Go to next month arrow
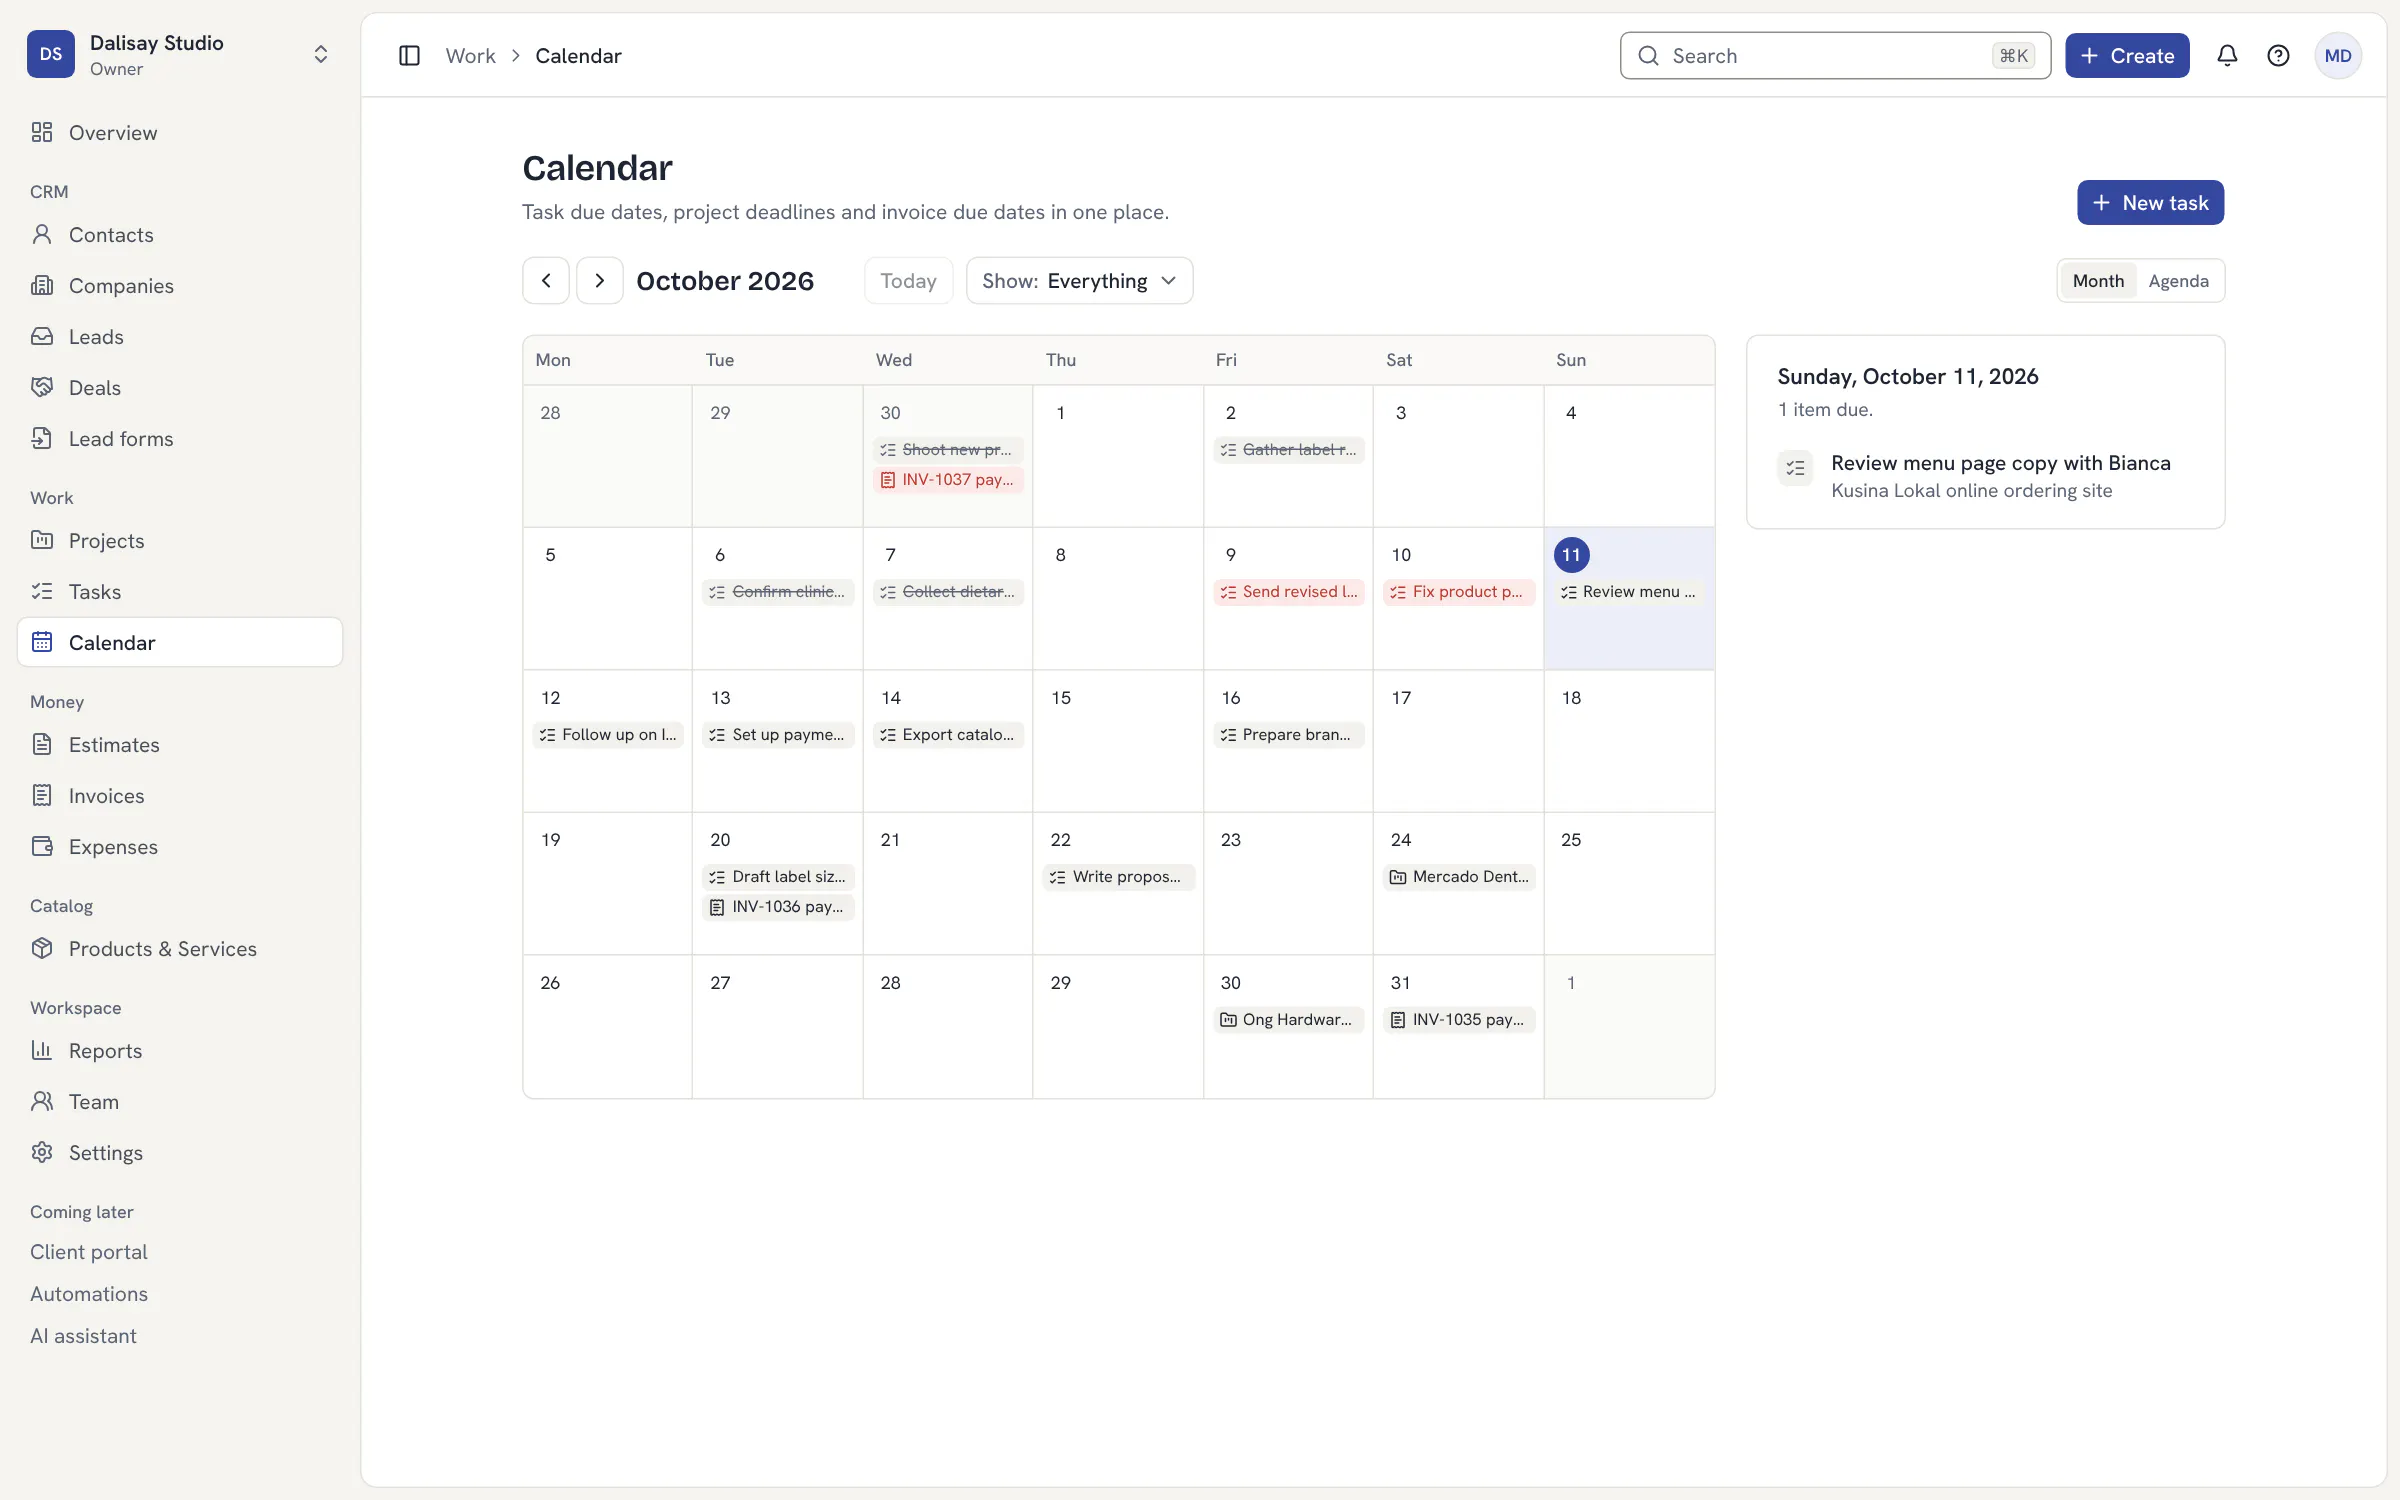Viewport: 2400px width, 1500px height. point(600,281)
